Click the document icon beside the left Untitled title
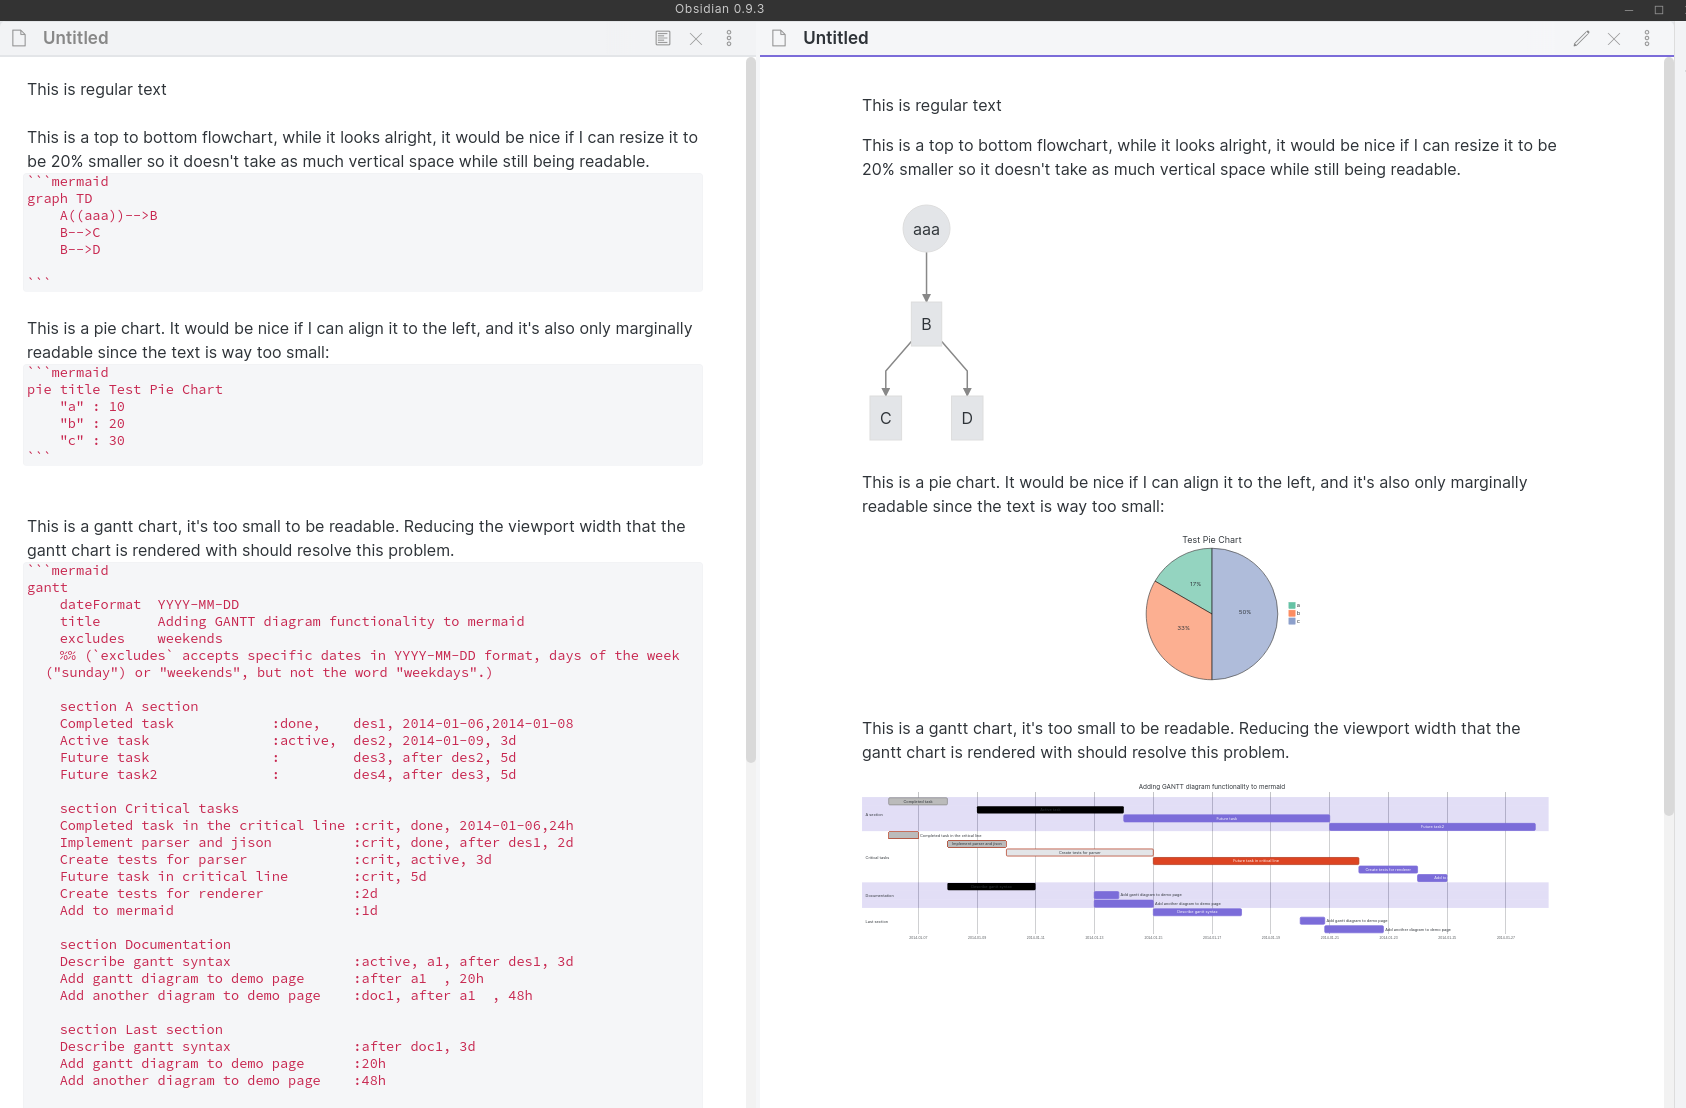This screenshot has height=1108, width=1686. pyautogui.click(x=18, y=36)
